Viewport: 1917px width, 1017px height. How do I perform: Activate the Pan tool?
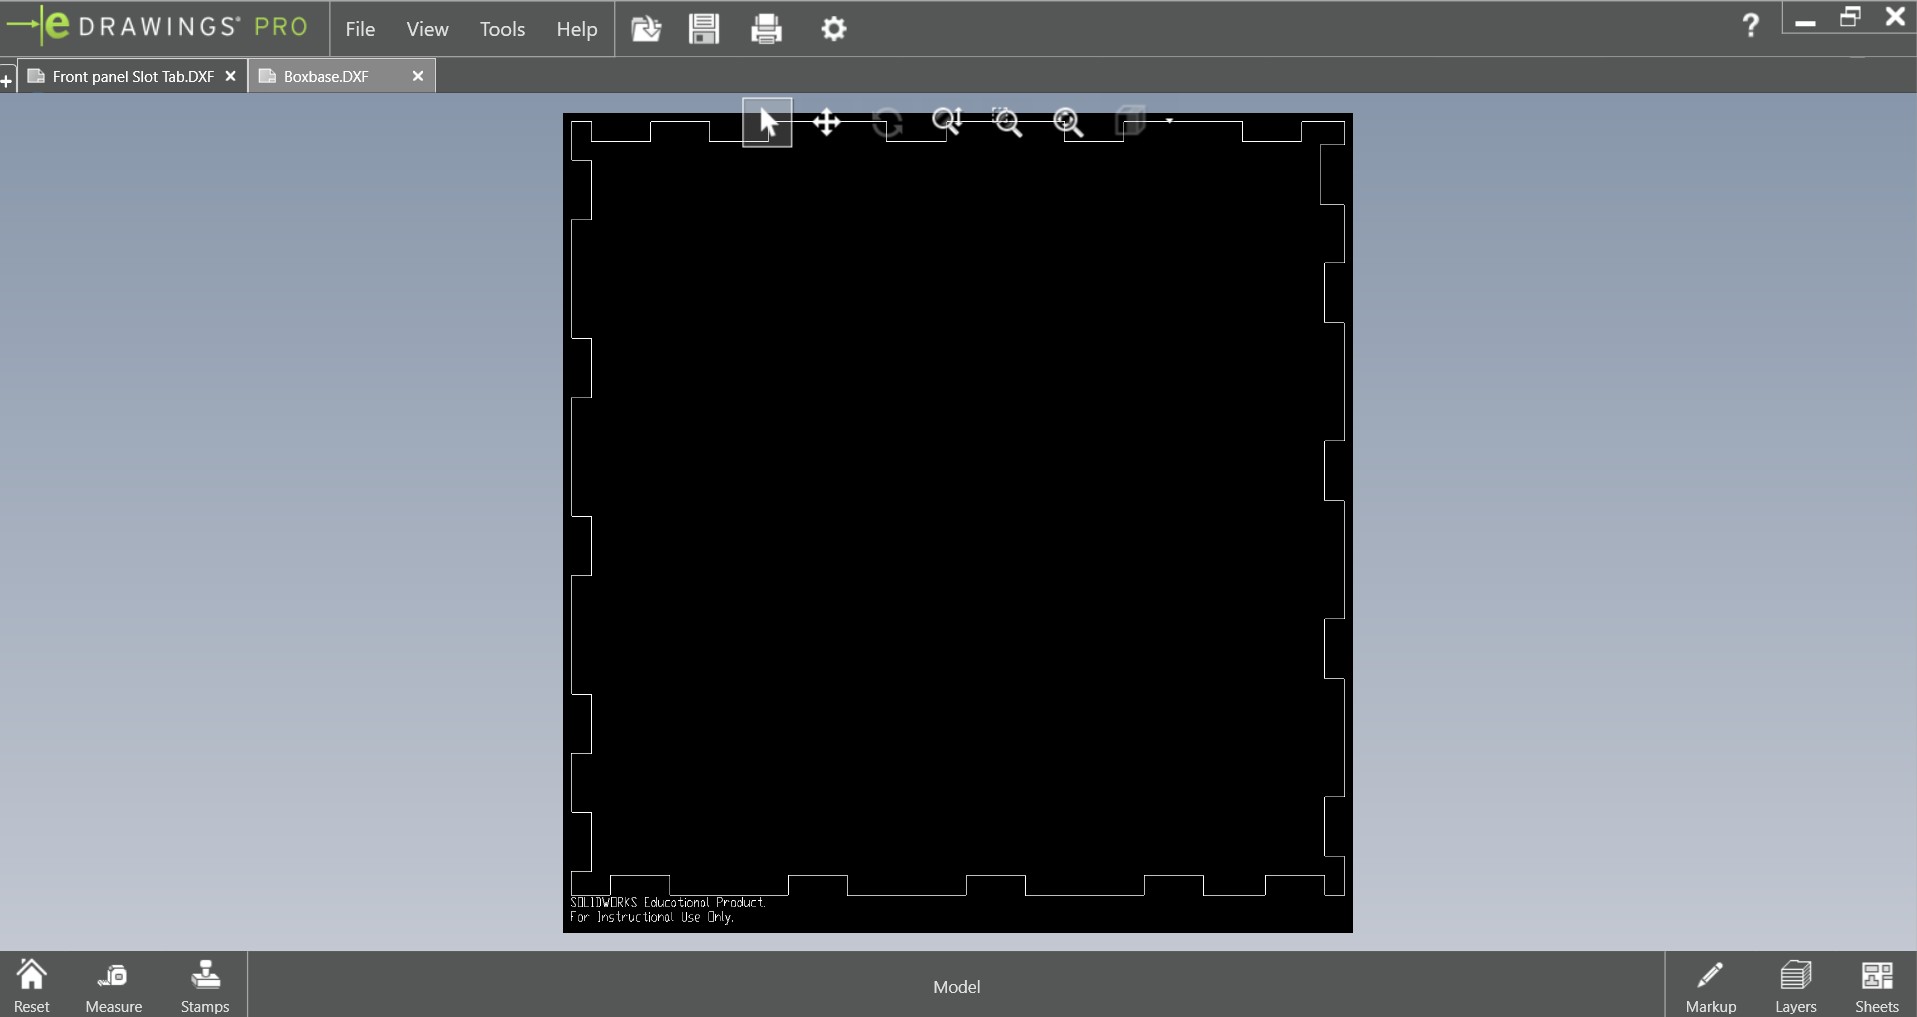tap(827, 123)
